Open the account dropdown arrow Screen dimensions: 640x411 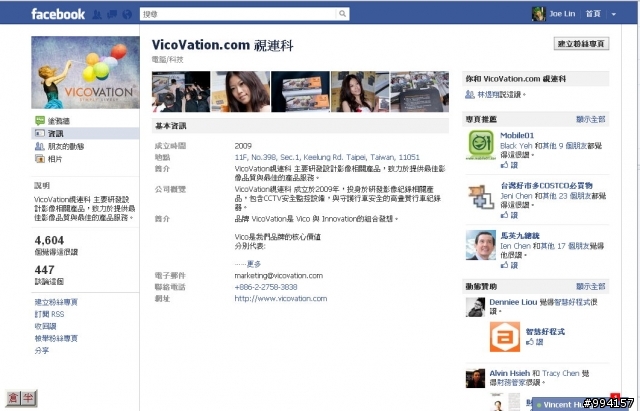pyautogui.click(x=613, y=14)
